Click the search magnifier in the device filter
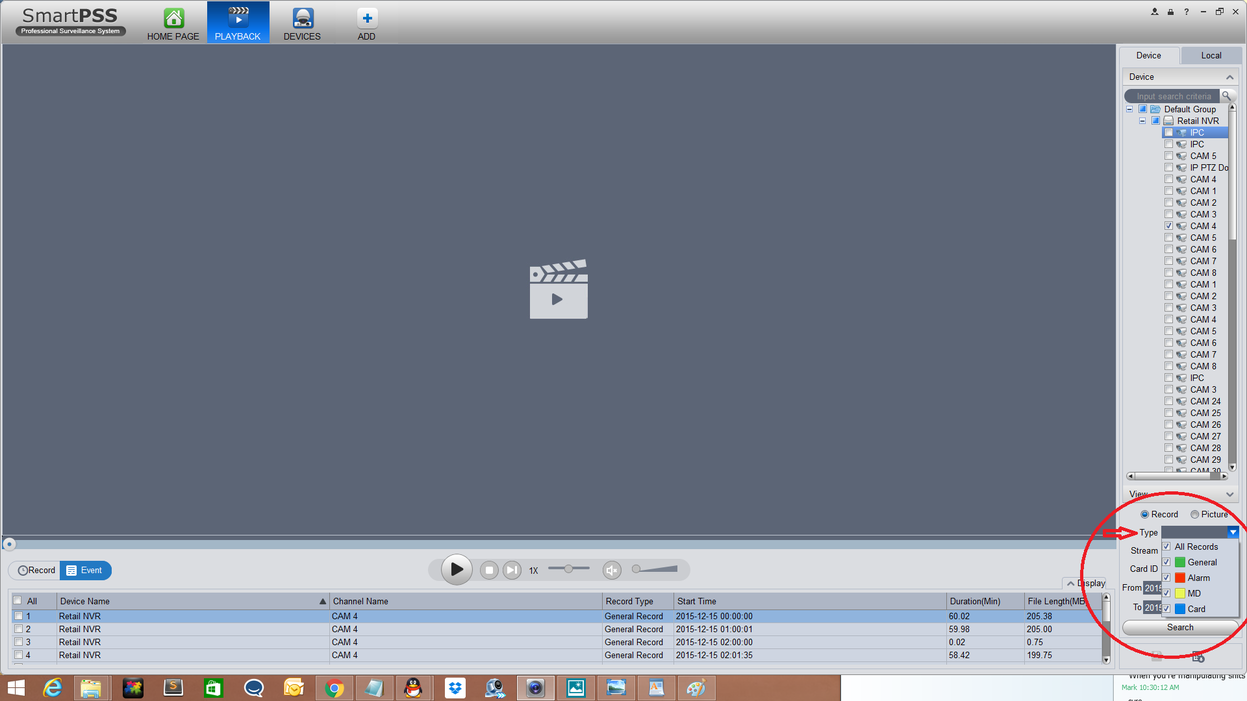The image size is (1247, 701). [x=1227, y=95]
